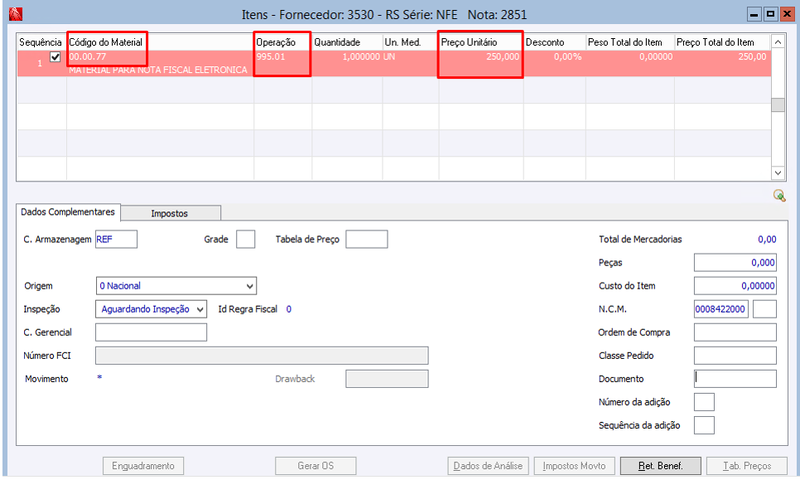Click the Impostos Movto button
800x480 pixels.
(x=574, y=466)
